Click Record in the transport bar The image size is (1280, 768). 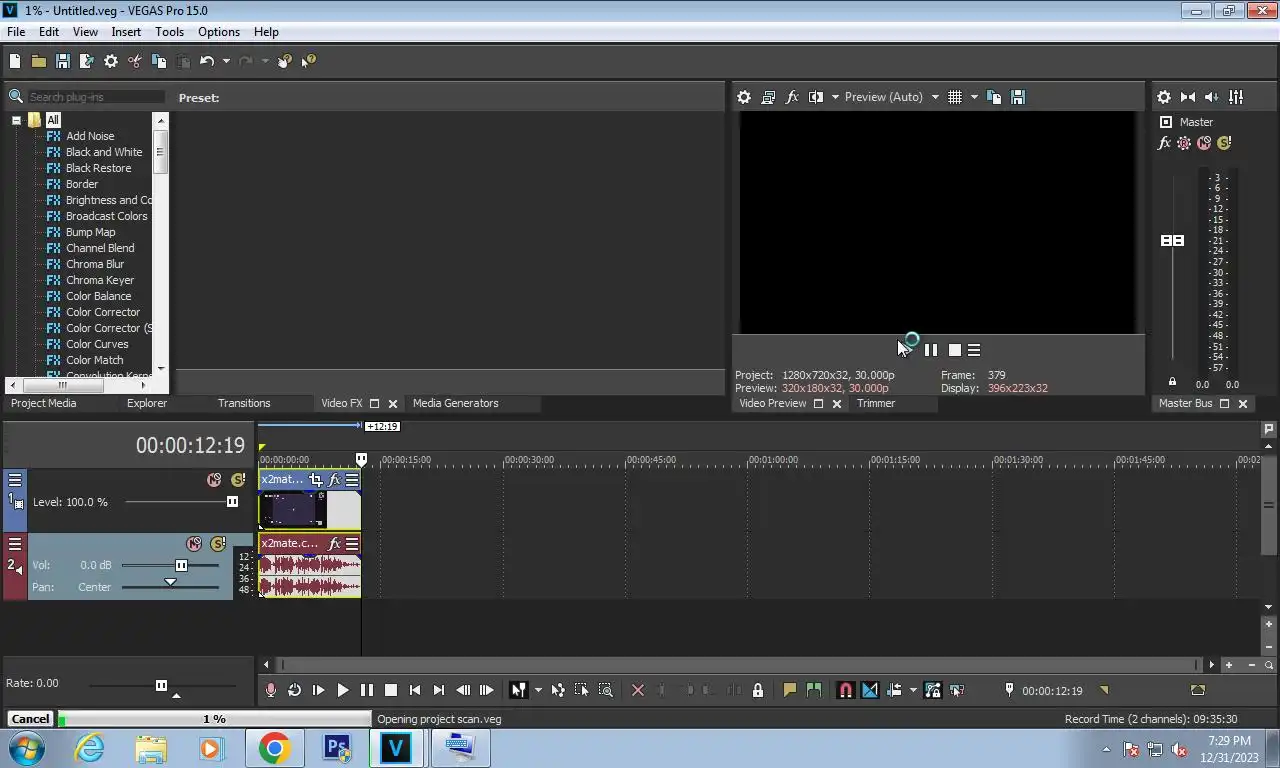pyautogui.click(x=270, y=690)
